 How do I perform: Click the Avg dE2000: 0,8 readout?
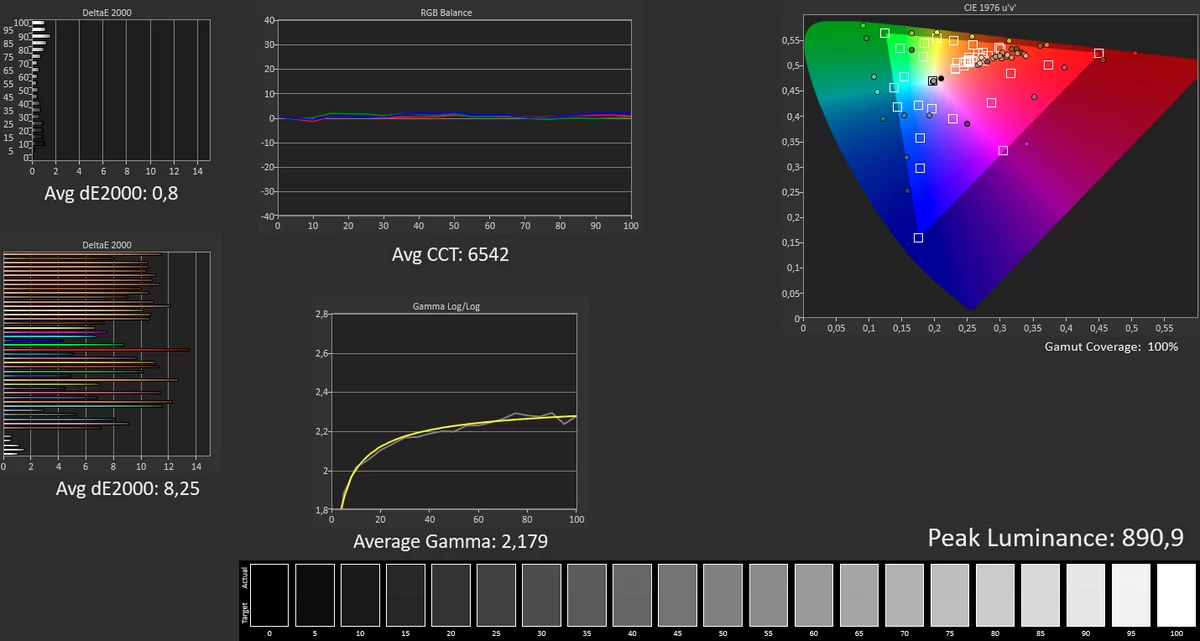(x=111, y=194)
